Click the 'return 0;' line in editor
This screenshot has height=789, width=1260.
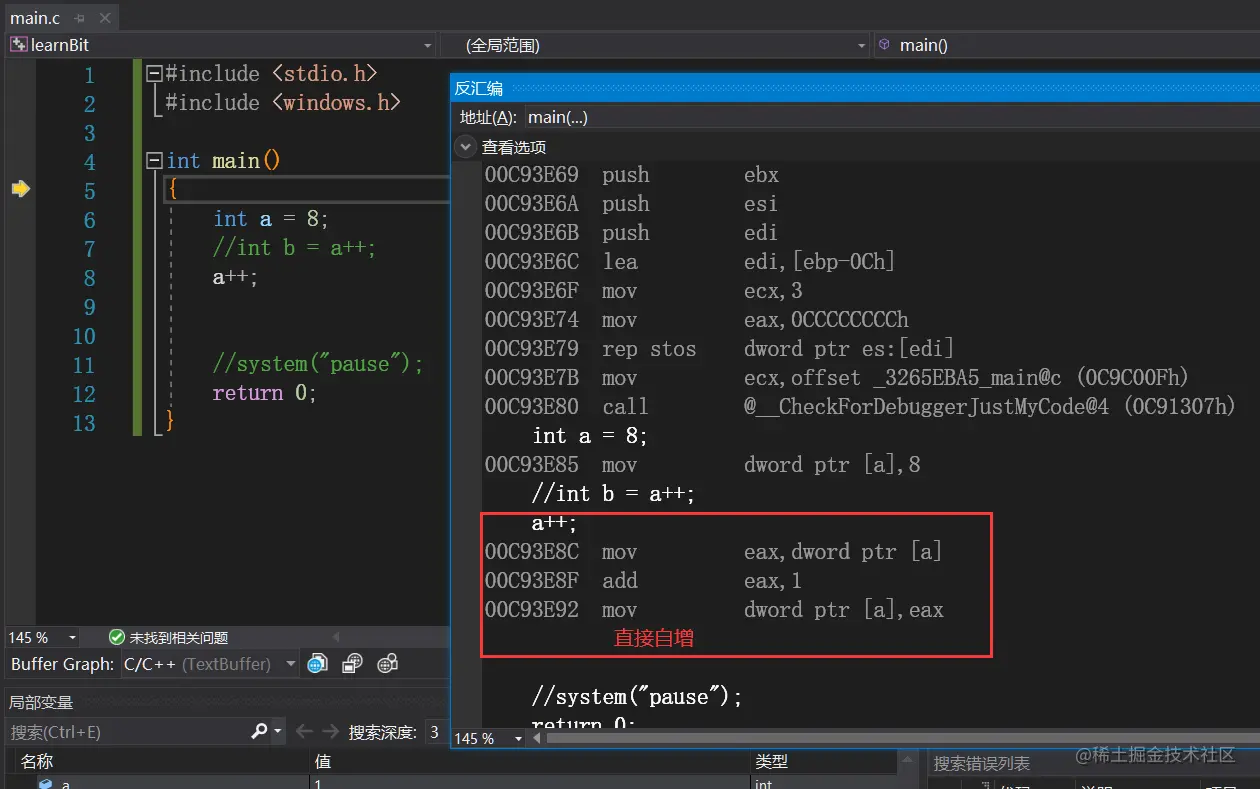[264, 393]
